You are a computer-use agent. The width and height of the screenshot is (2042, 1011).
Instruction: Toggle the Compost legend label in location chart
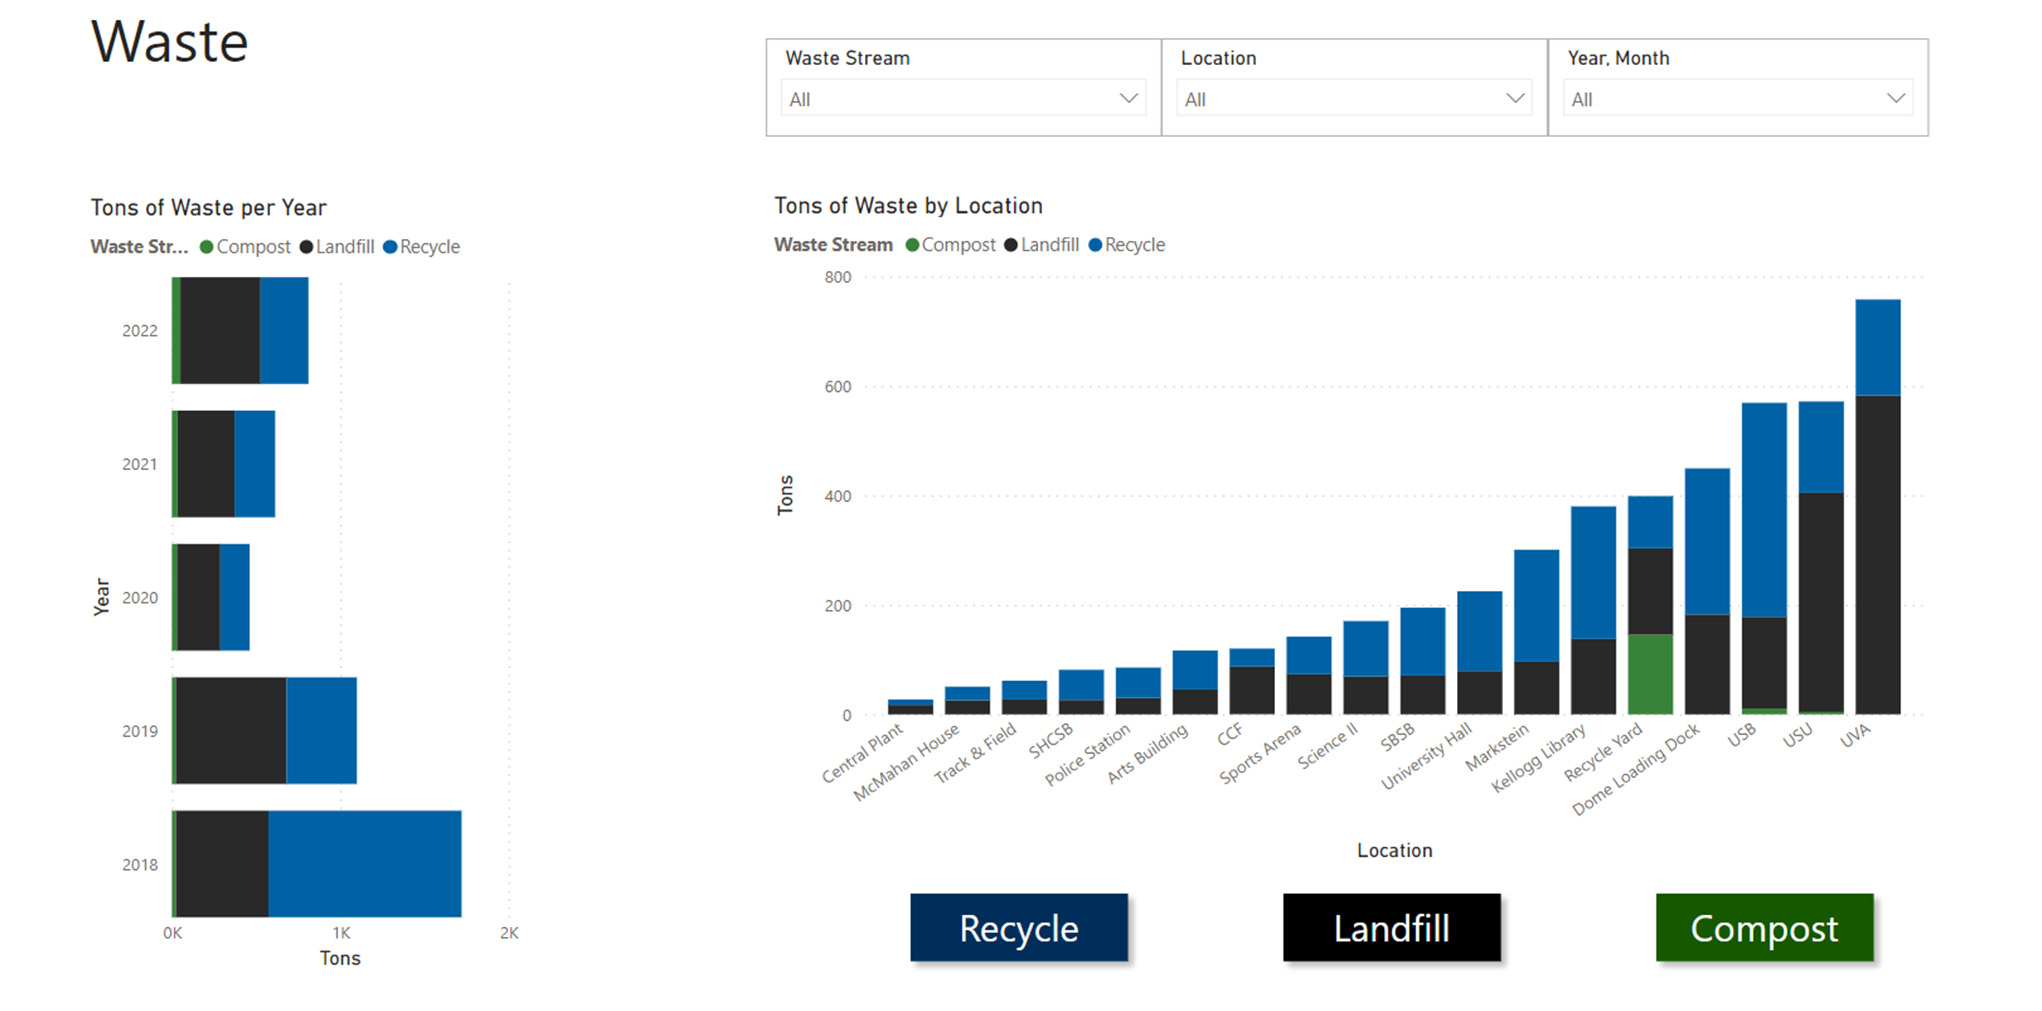pos(957,244)
